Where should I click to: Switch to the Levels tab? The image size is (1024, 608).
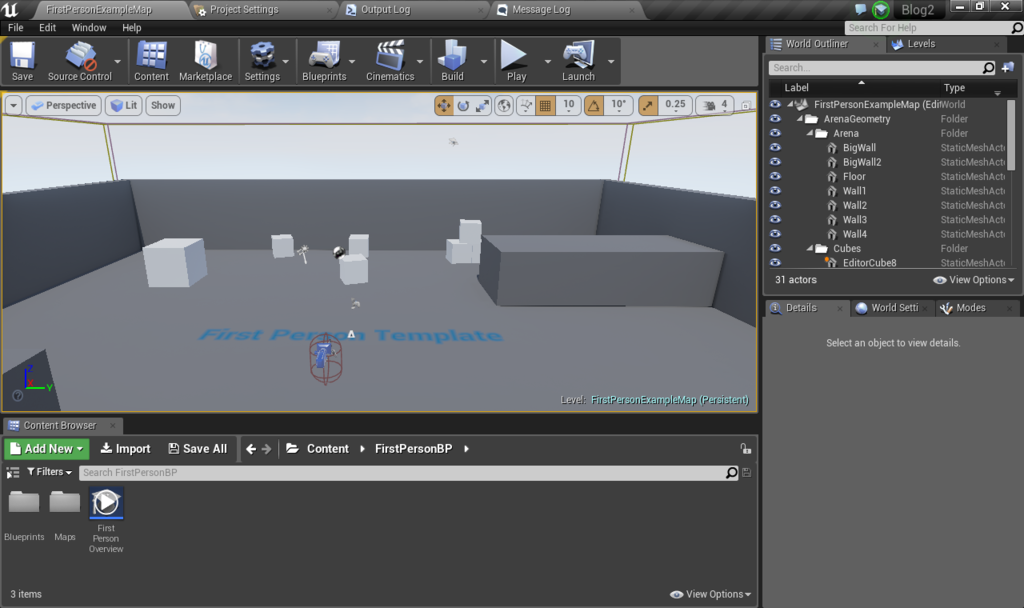[x=921, y=44]
